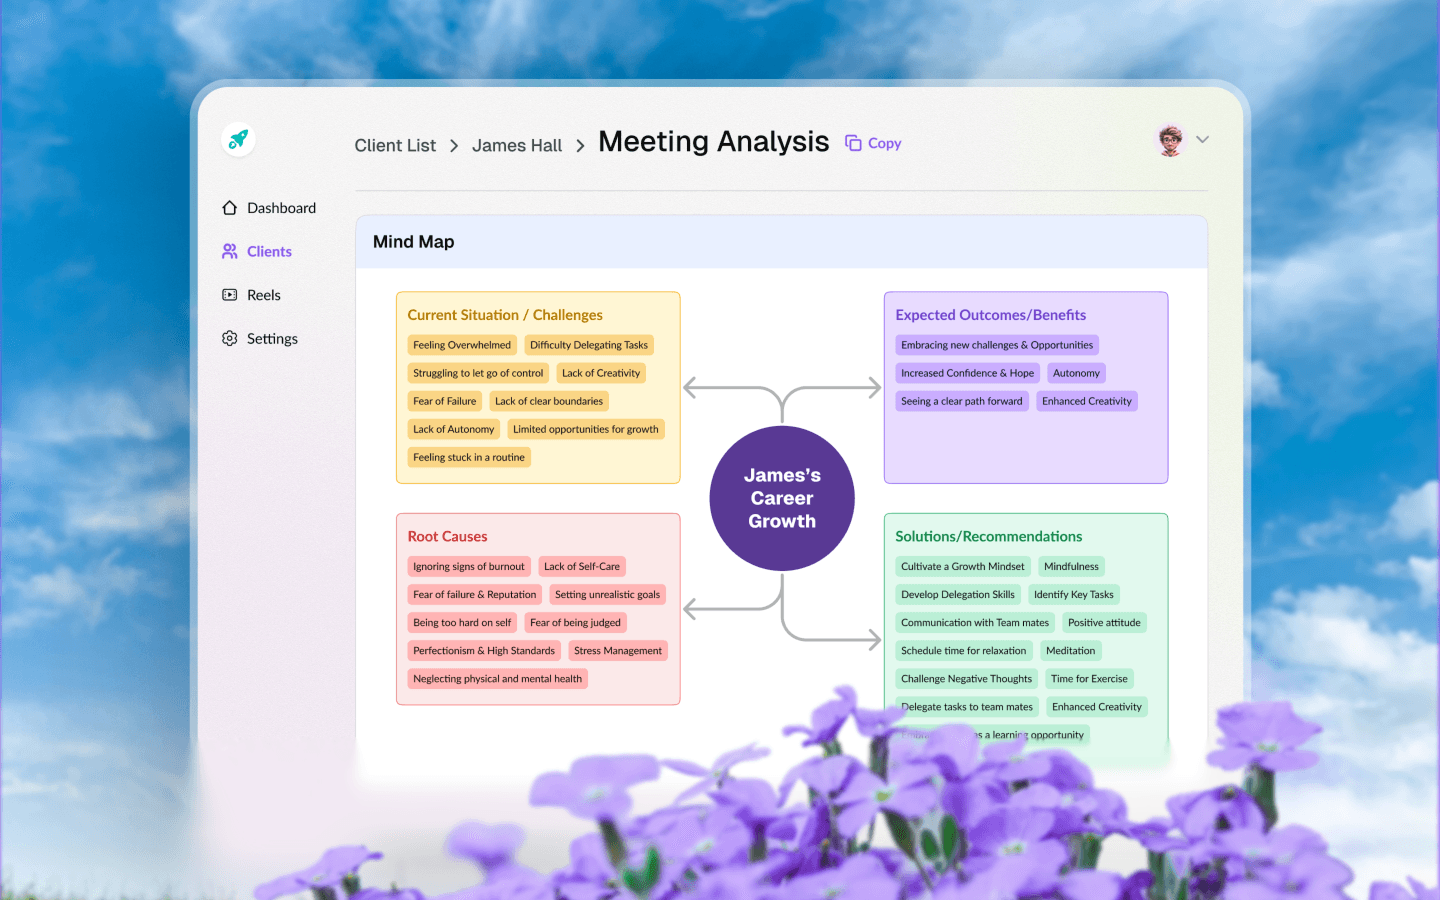The height and width of the screenshot is (900, 1440).
Task: Select Schedule time for relaxation tag
Action: 964,651
